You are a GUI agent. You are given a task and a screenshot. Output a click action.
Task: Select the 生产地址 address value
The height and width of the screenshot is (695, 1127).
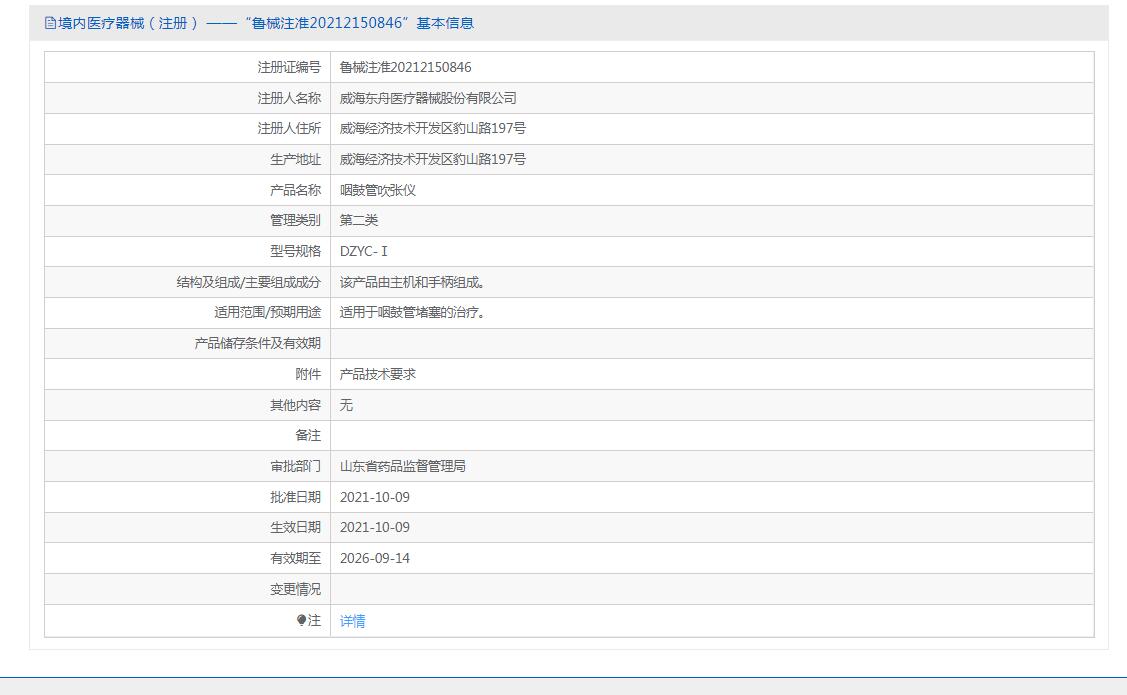tap(432, 160)
